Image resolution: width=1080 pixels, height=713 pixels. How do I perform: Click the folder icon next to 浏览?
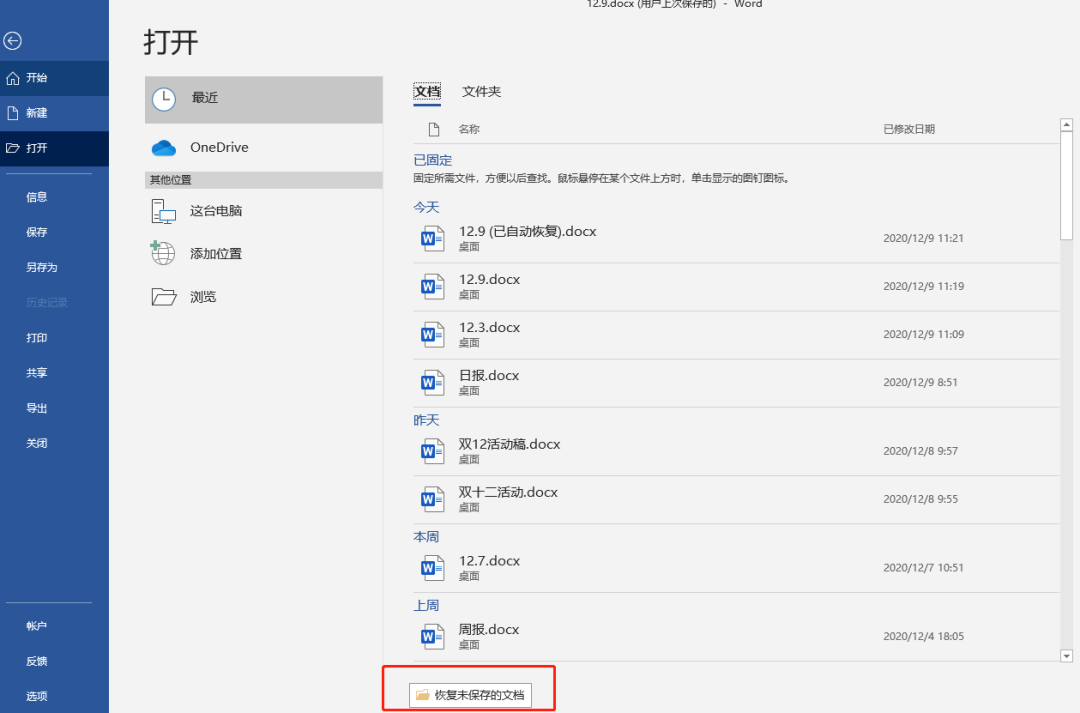[x=164, y=297]
